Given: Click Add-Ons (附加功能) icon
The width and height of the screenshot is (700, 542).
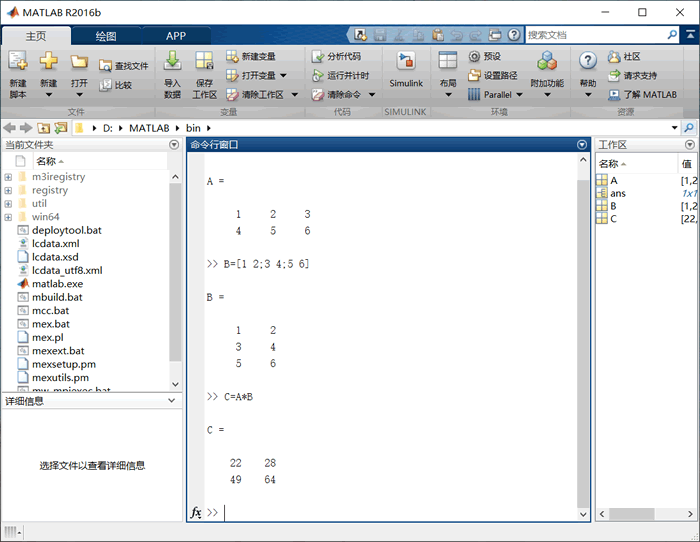Looking at the screenshot, I should click(x=547, y=61).
